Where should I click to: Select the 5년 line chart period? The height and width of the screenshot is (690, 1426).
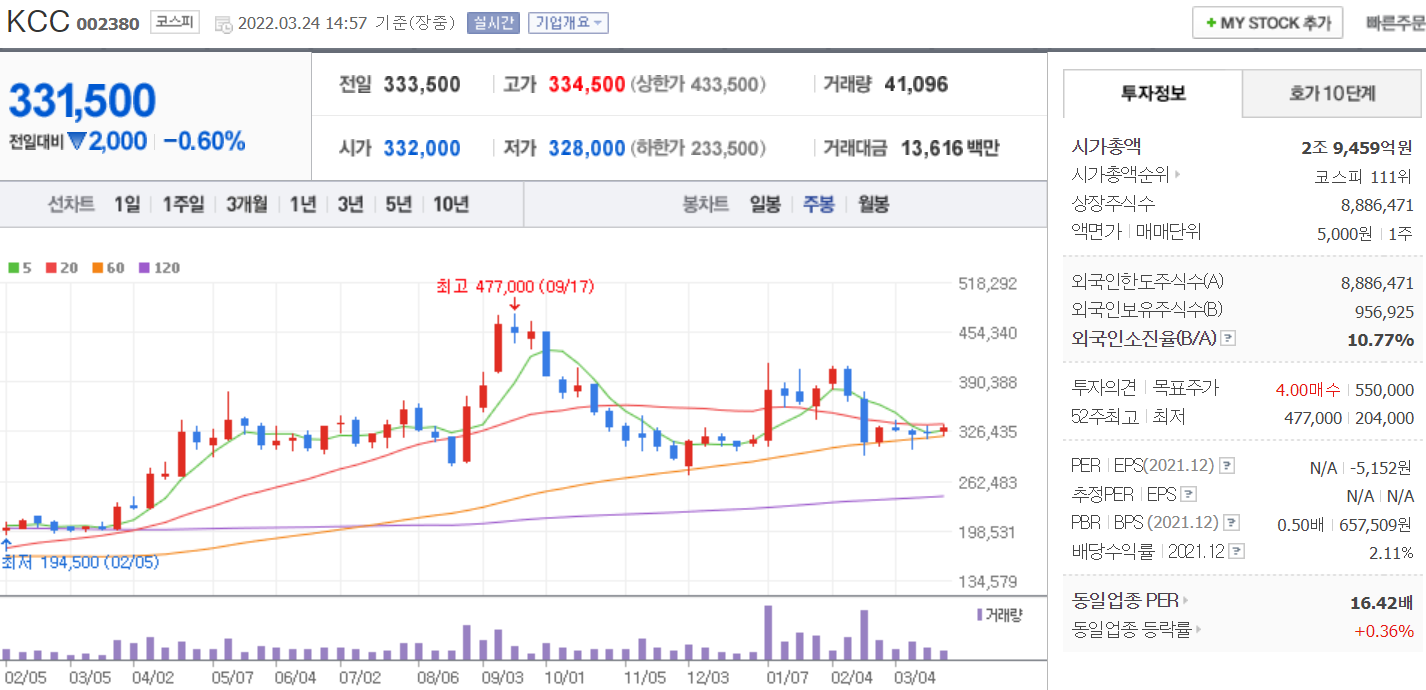[398, 205]
